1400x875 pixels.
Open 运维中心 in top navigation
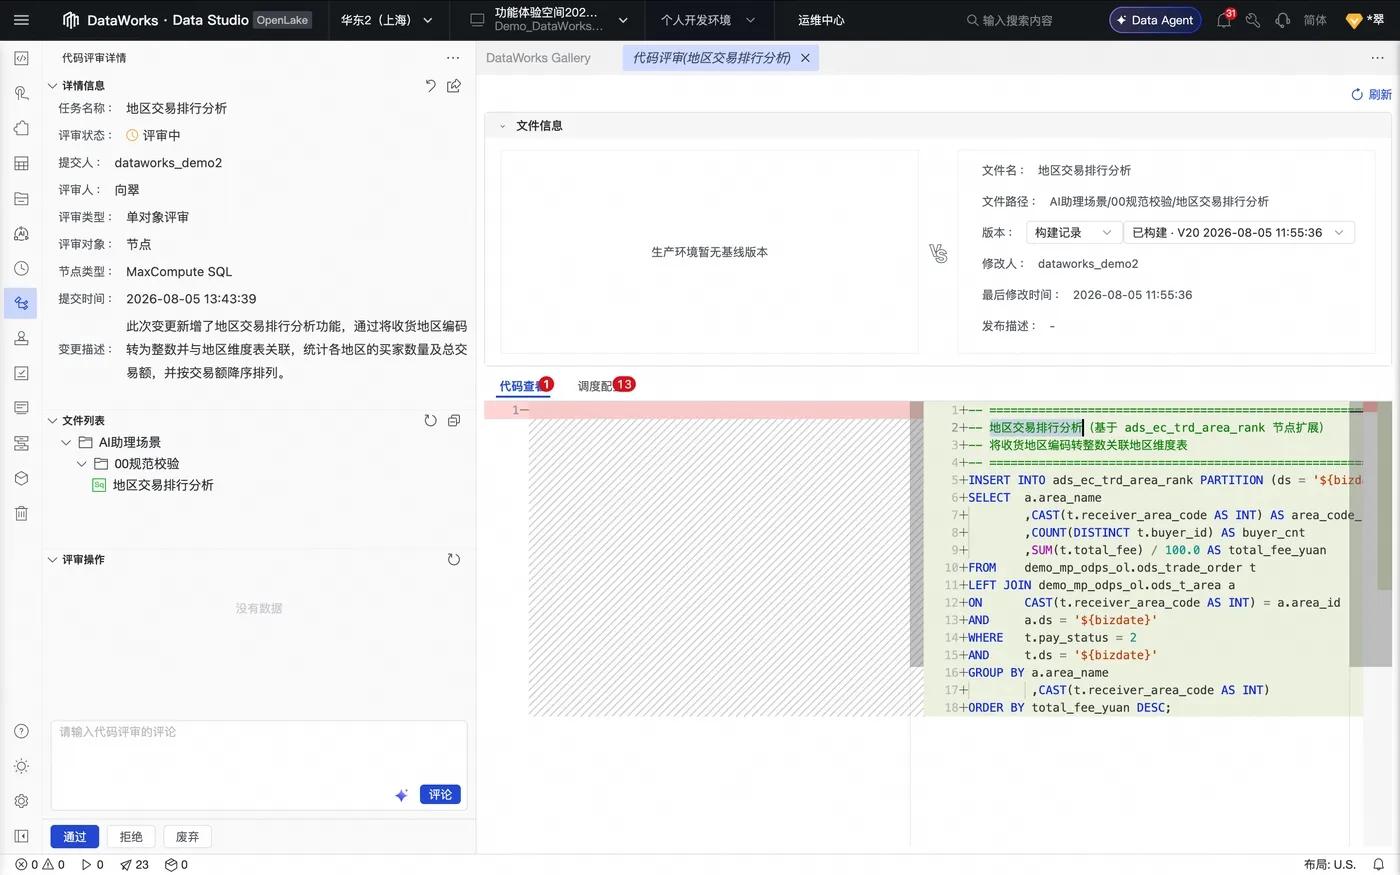coord(821,20)
